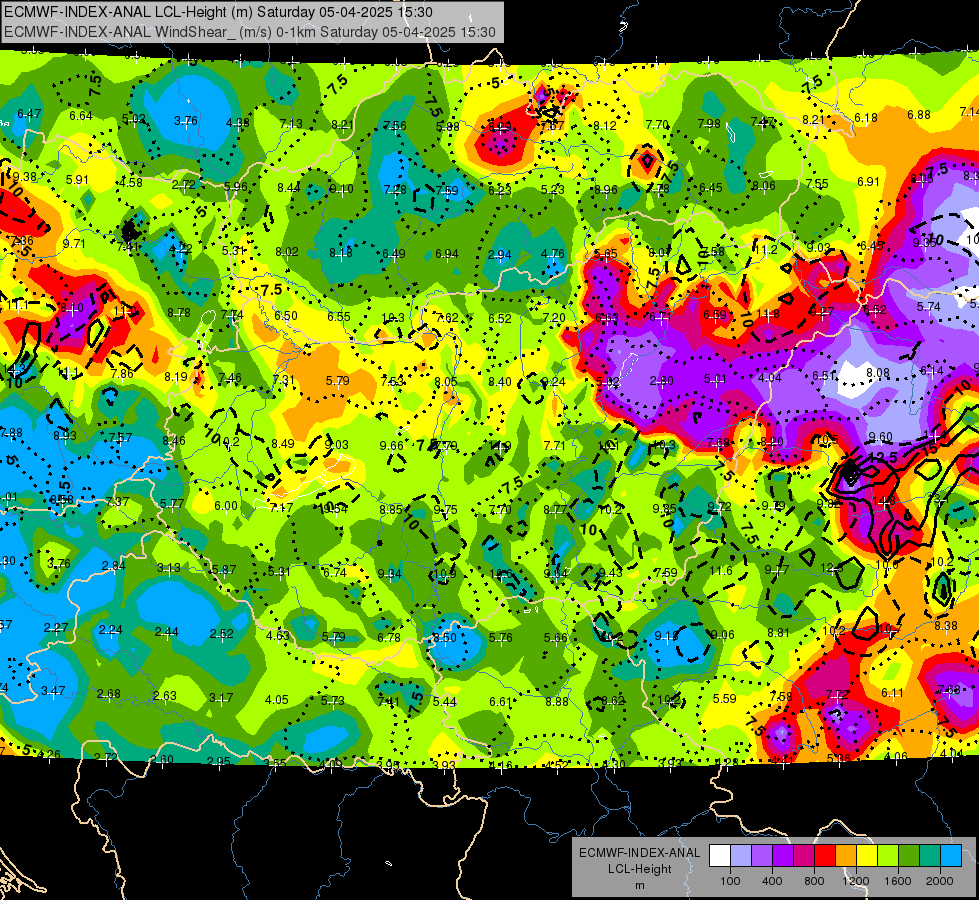
Task: Click the legend label 'LCL-Height'
Action: click(639, 869)
